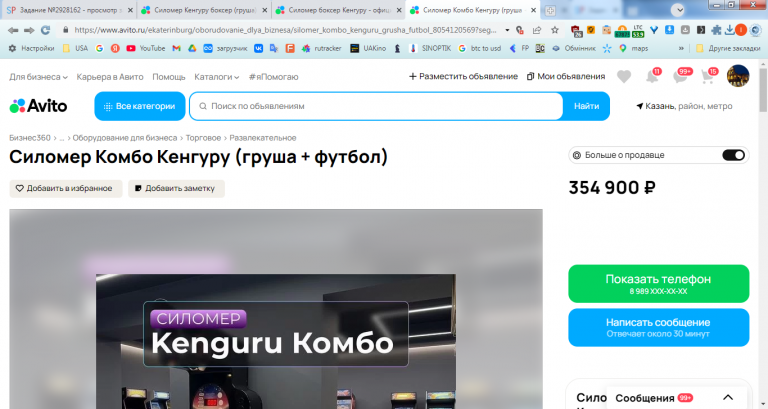The image size is (768, 409).
Task: Click 'Разместить объявление' link
Action: click(463, 76)
